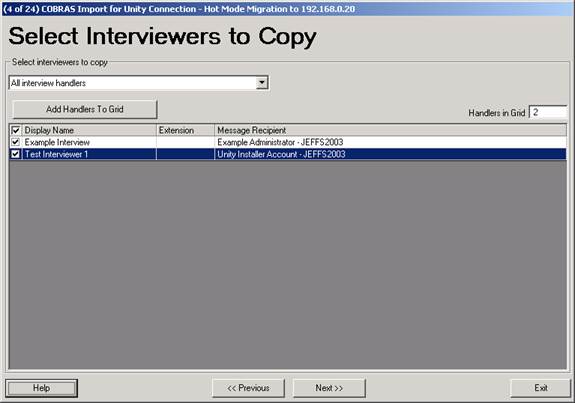Click Add Handlers To Grid button
Screen dimensions: 575x403
[85, 109]
